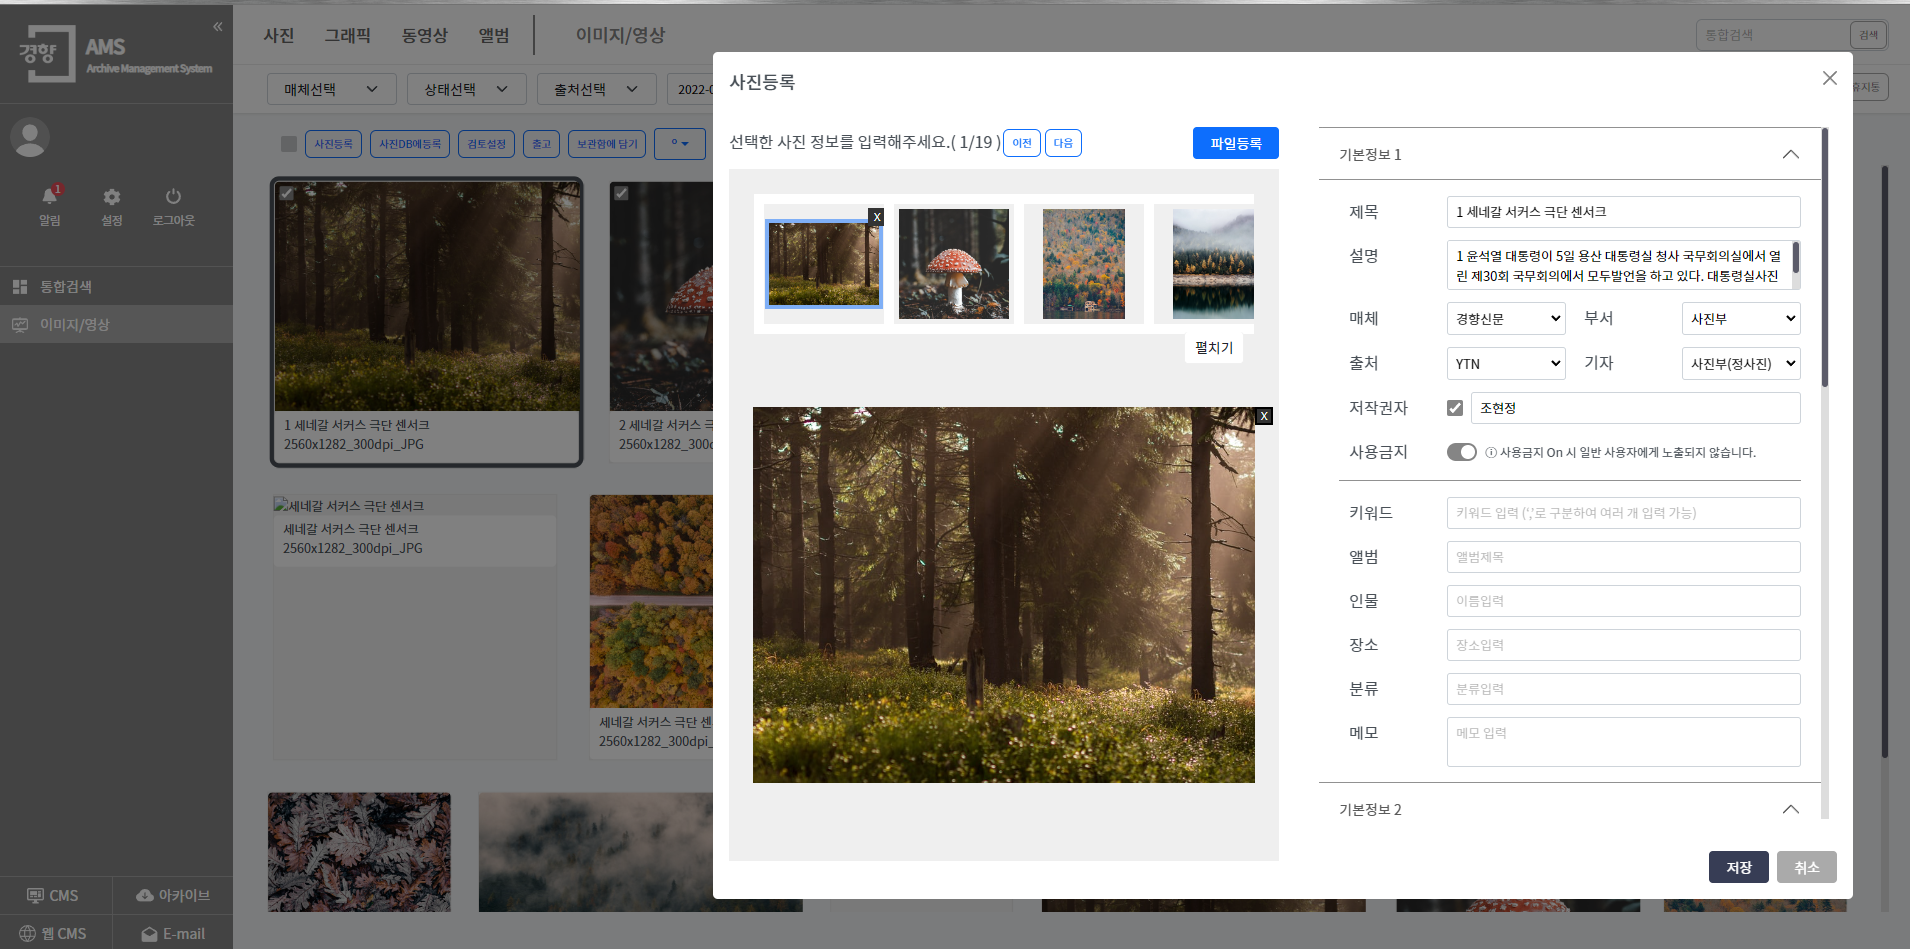Collapse the 기본정보 1 section

pos(1791,154)
